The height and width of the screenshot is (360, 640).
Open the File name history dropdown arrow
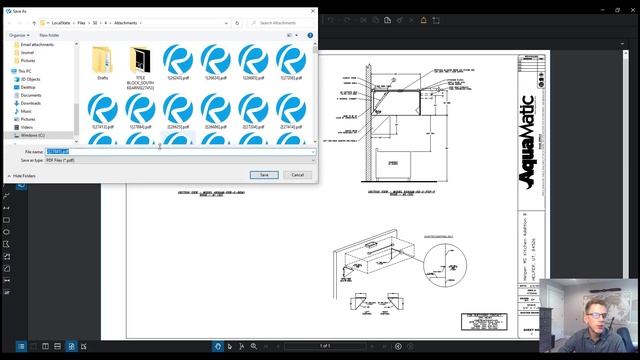click(313, 152)
